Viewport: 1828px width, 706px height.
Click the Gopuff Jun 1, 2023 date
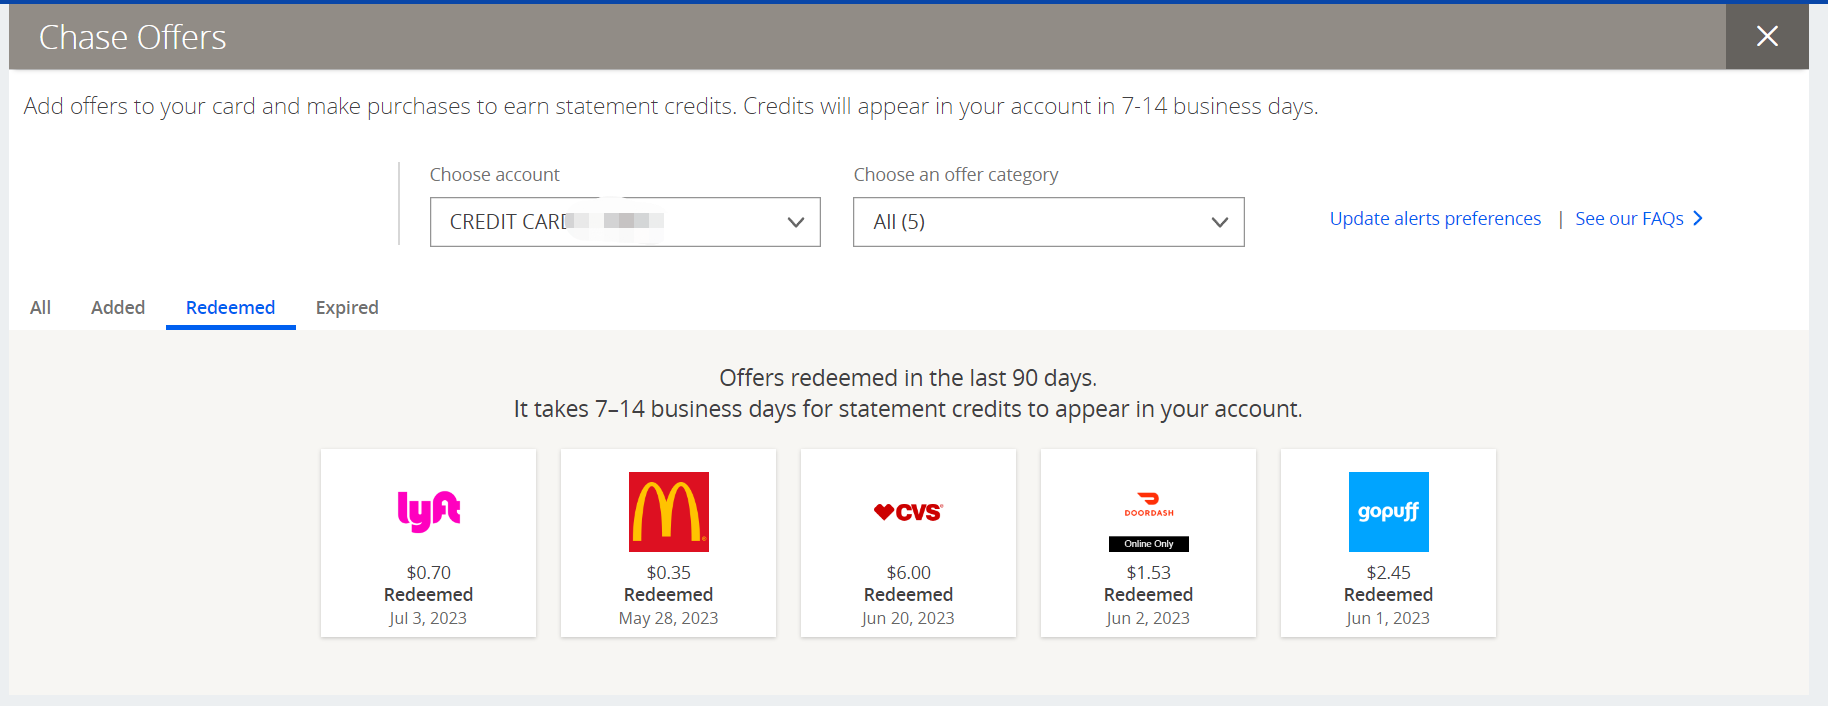1388,618
